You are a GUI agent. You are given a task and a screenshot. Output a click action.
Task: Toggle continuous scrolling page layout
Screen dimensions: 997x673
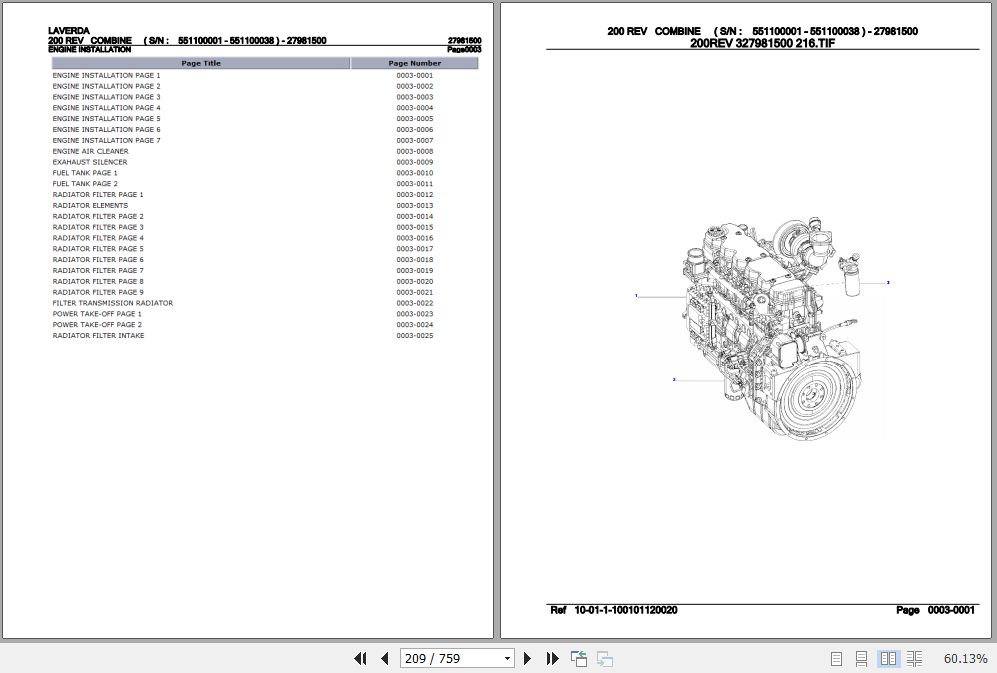point(863,658)
